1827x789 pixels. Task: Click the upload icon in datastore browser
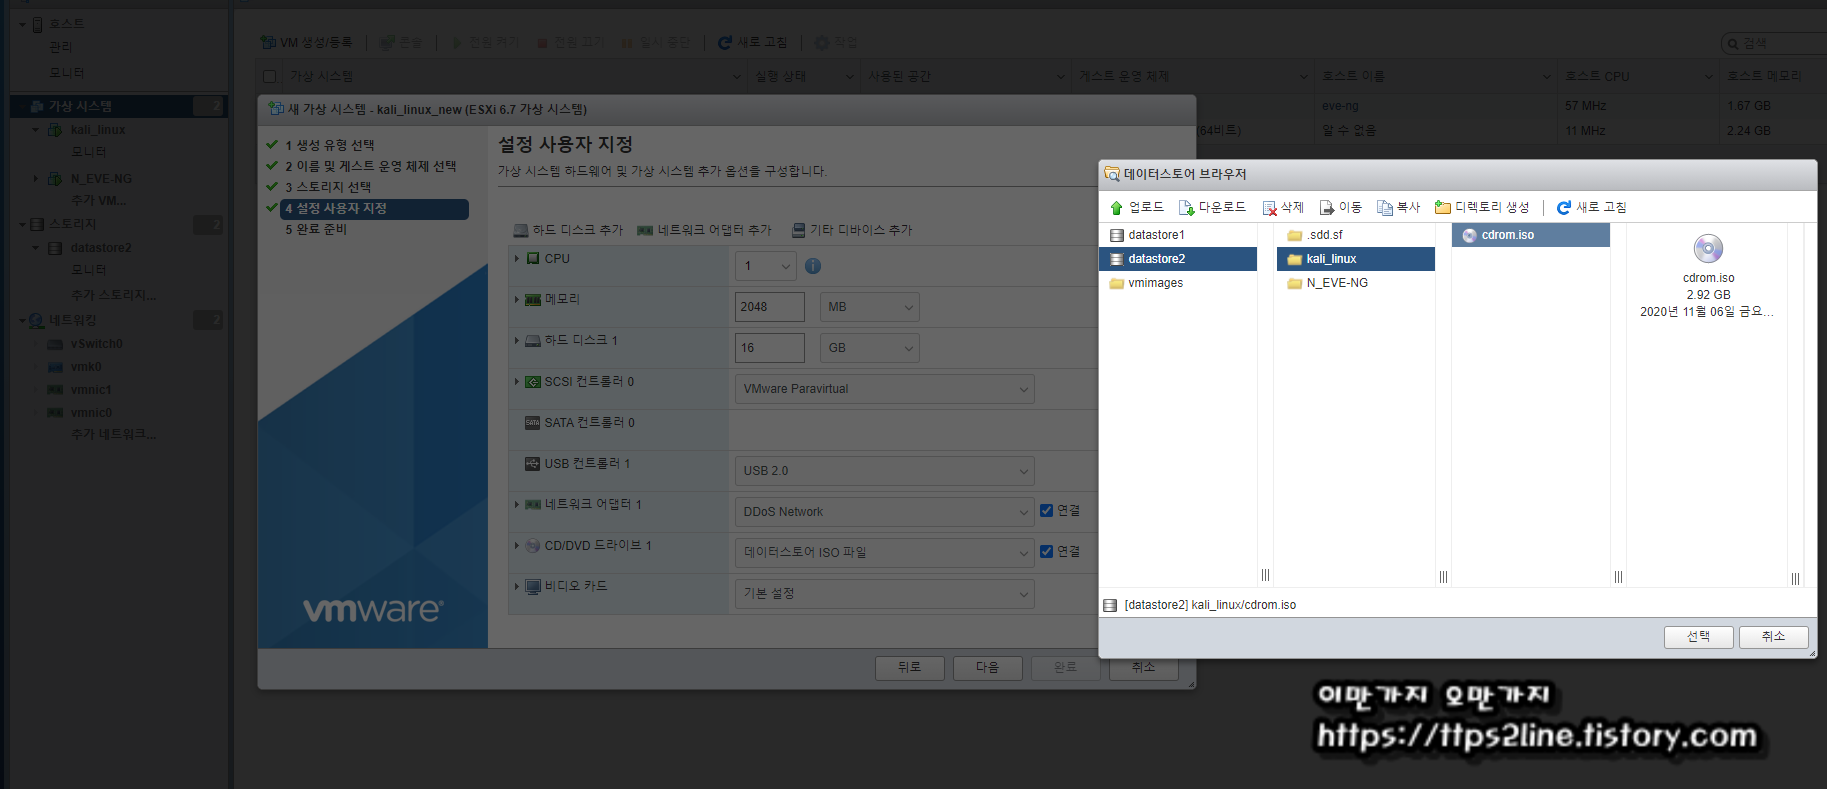pyautogui.click(x=1116, y=208)
